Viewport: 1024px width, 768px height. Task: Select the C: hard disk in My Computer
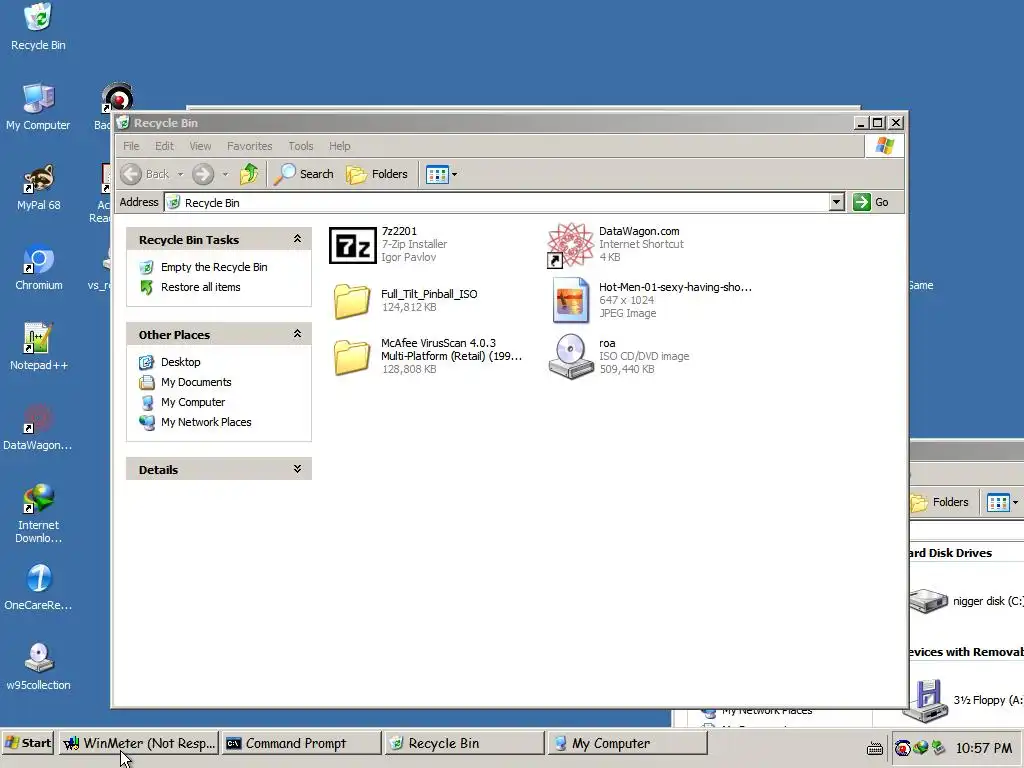pyautogui.click(x=967, y=601)
